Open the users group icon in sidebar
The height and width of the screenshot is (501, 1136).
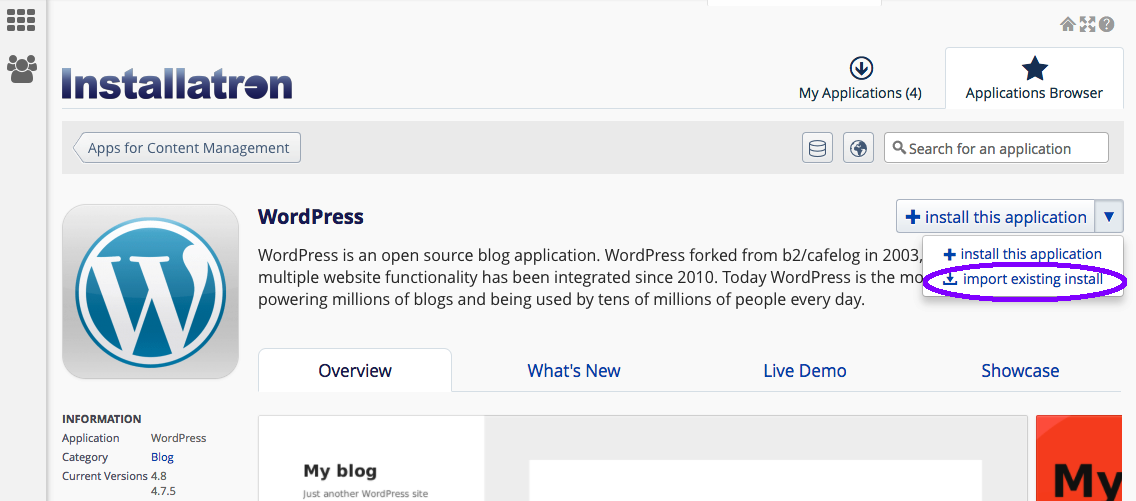[x=22, y=69]
